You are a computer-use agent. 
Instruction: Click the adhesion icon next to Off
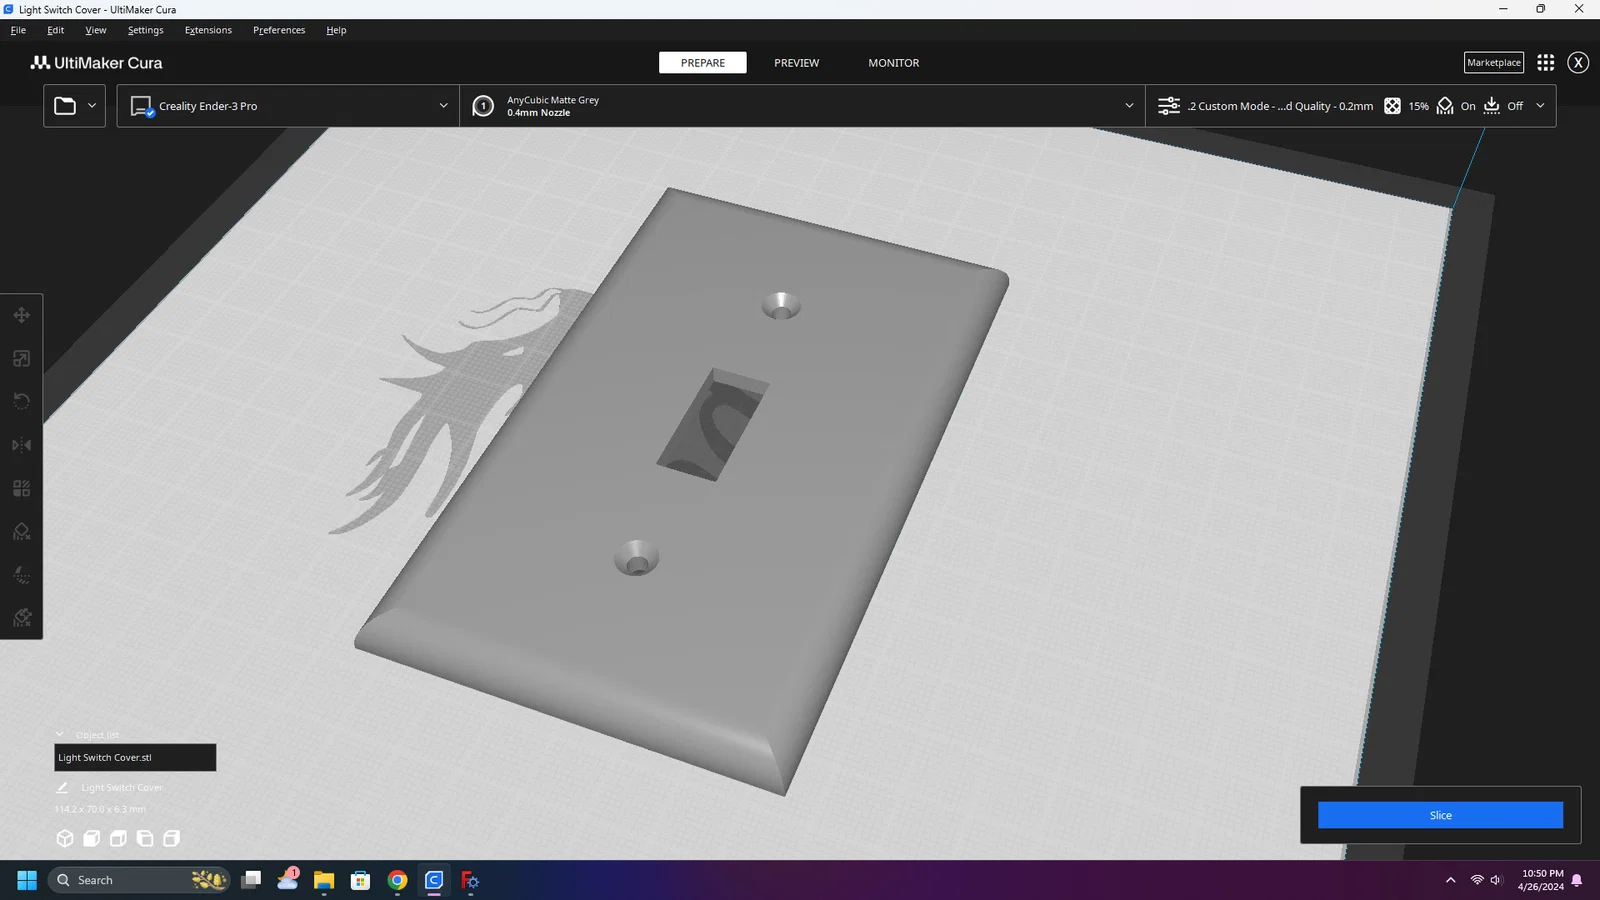coord(1491,106)
